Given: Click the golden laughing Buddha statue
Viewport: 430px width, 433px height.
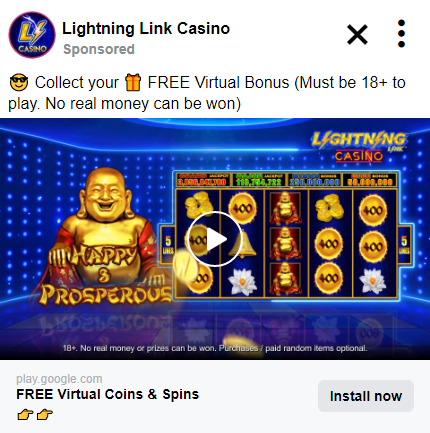Looking at the screenshot, I should click(x=105, y=213).
